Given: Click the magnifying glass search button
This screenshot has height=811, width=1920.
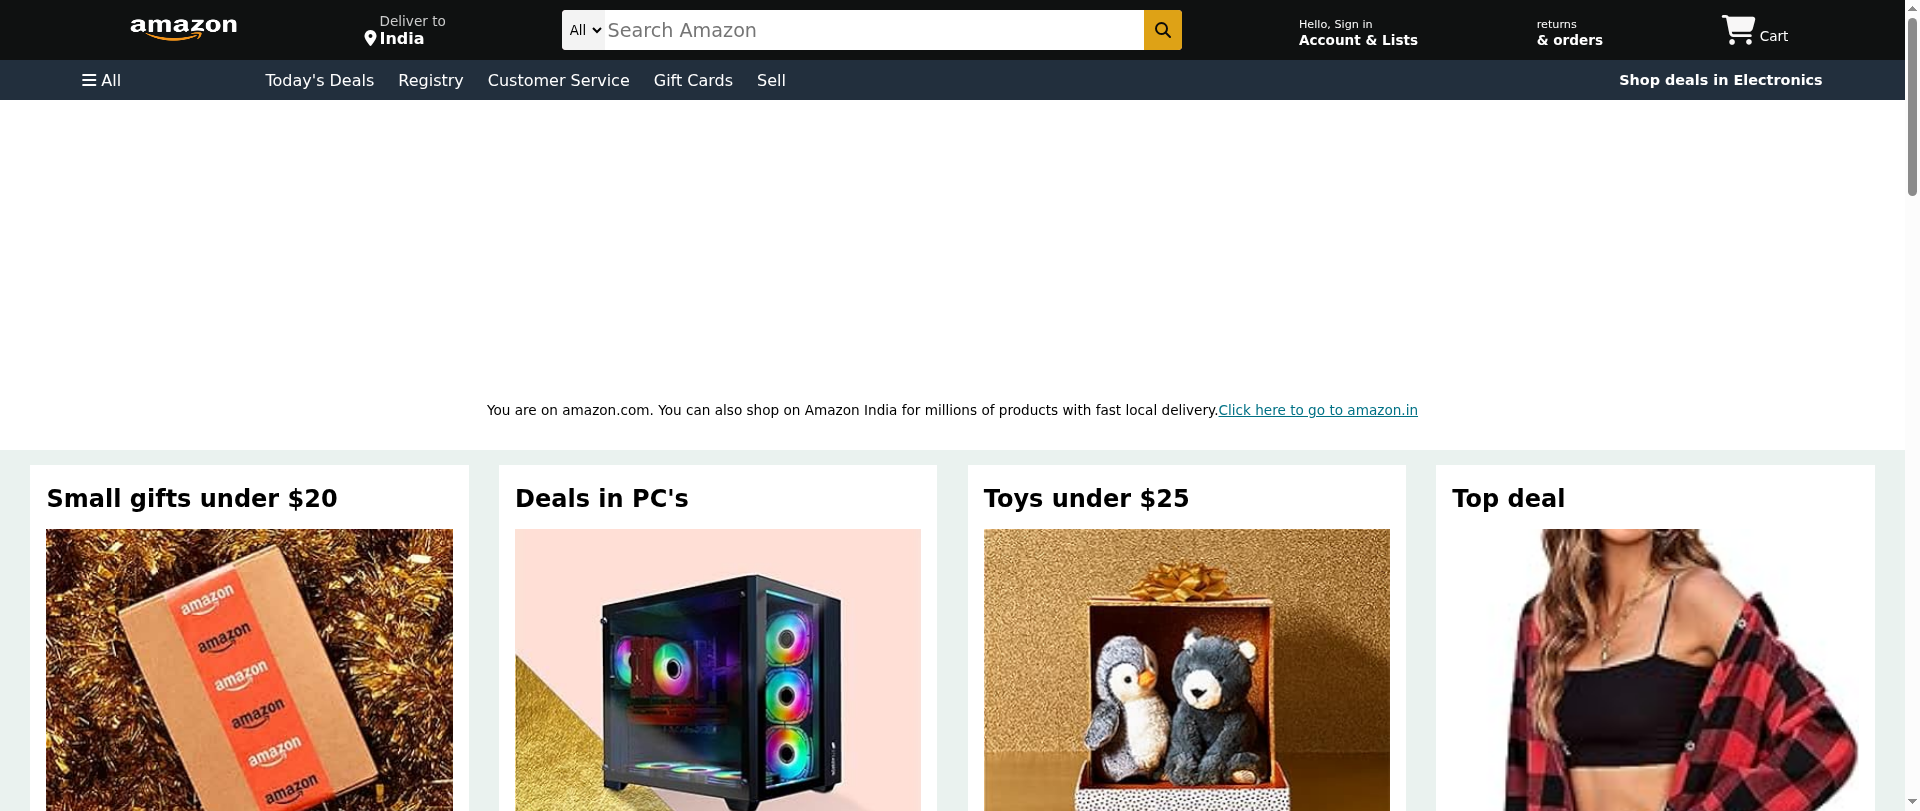Looking at the screenshot, I should (x=1162, y=30).
